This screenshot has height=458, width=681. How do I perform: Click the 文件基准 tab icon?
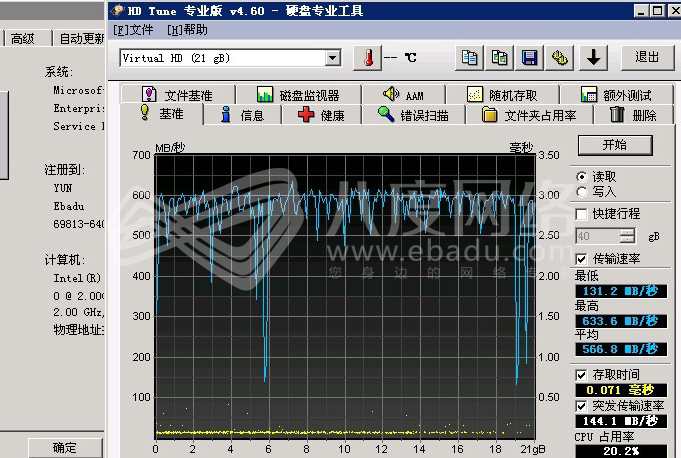pyautogui.click(x=149, y=94)
